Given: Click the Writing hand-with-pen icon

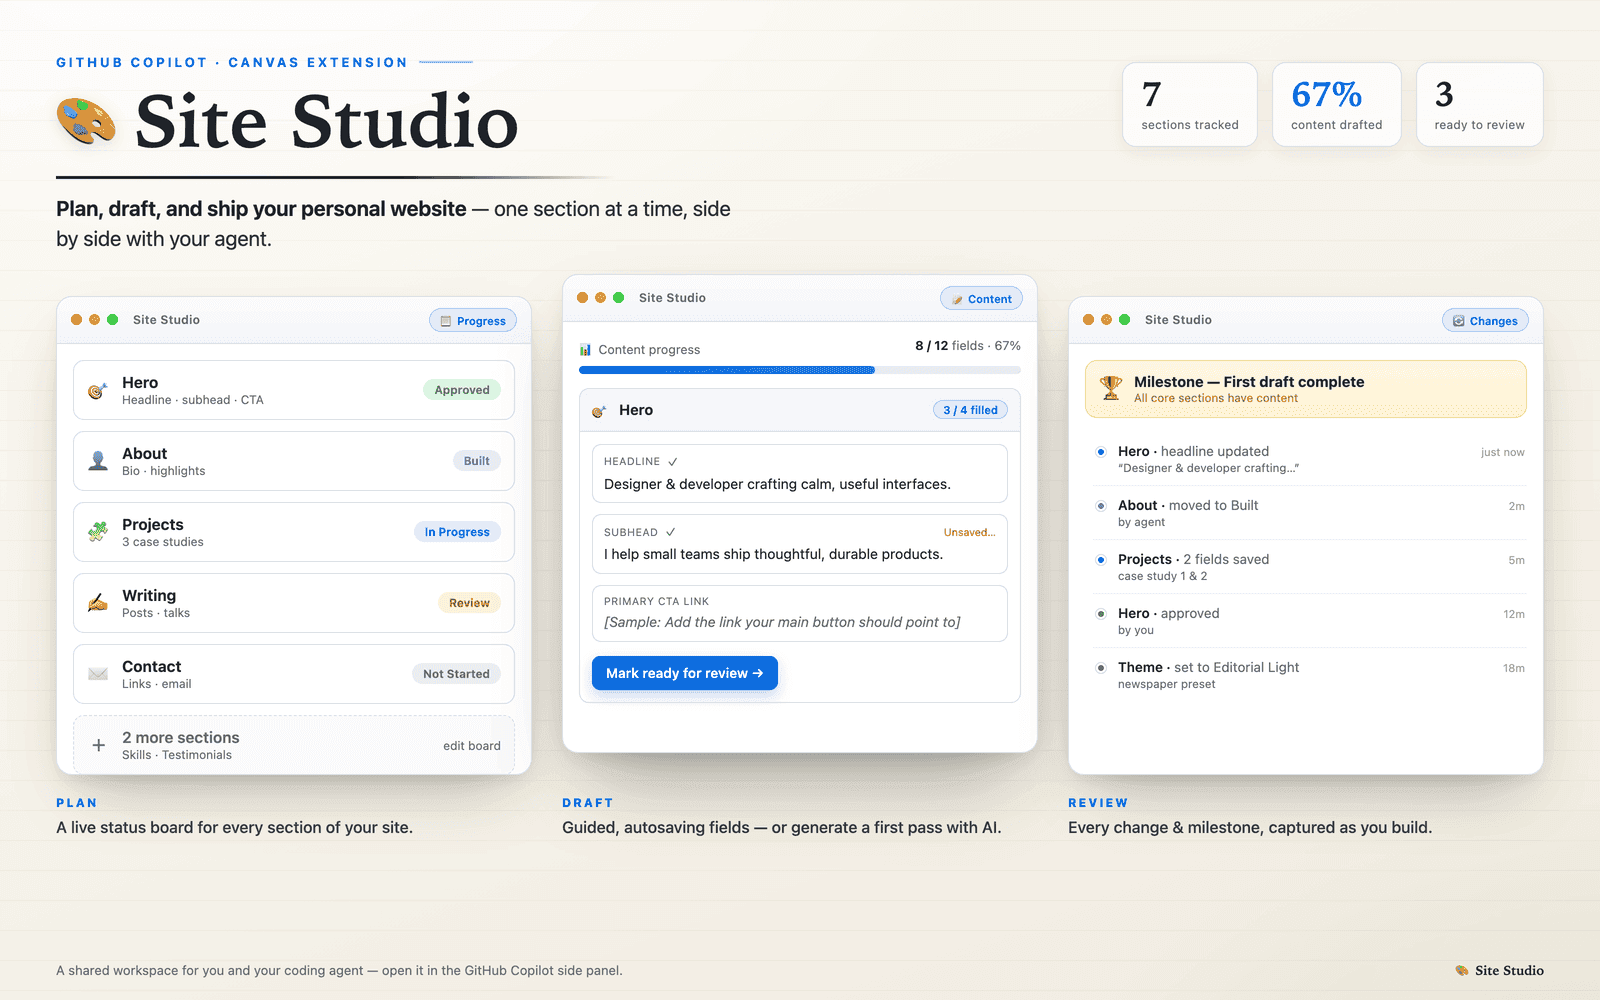Looking at the screenshot, I should (x=98, y=603).
